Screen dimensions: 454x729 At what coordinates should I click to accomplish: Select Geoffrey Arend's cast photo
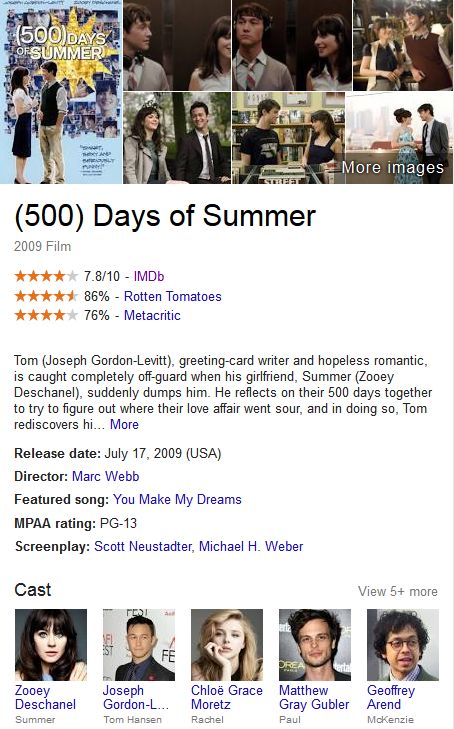pyautogui.click(x=402, y=645)
